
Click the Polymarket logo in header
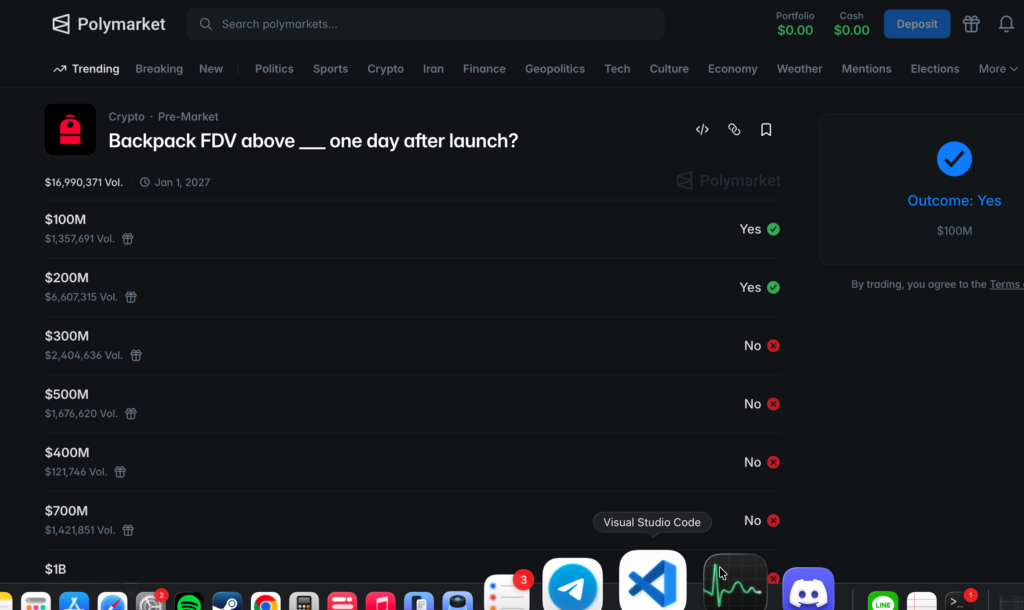pyautogui.click(x=109, y=24)
